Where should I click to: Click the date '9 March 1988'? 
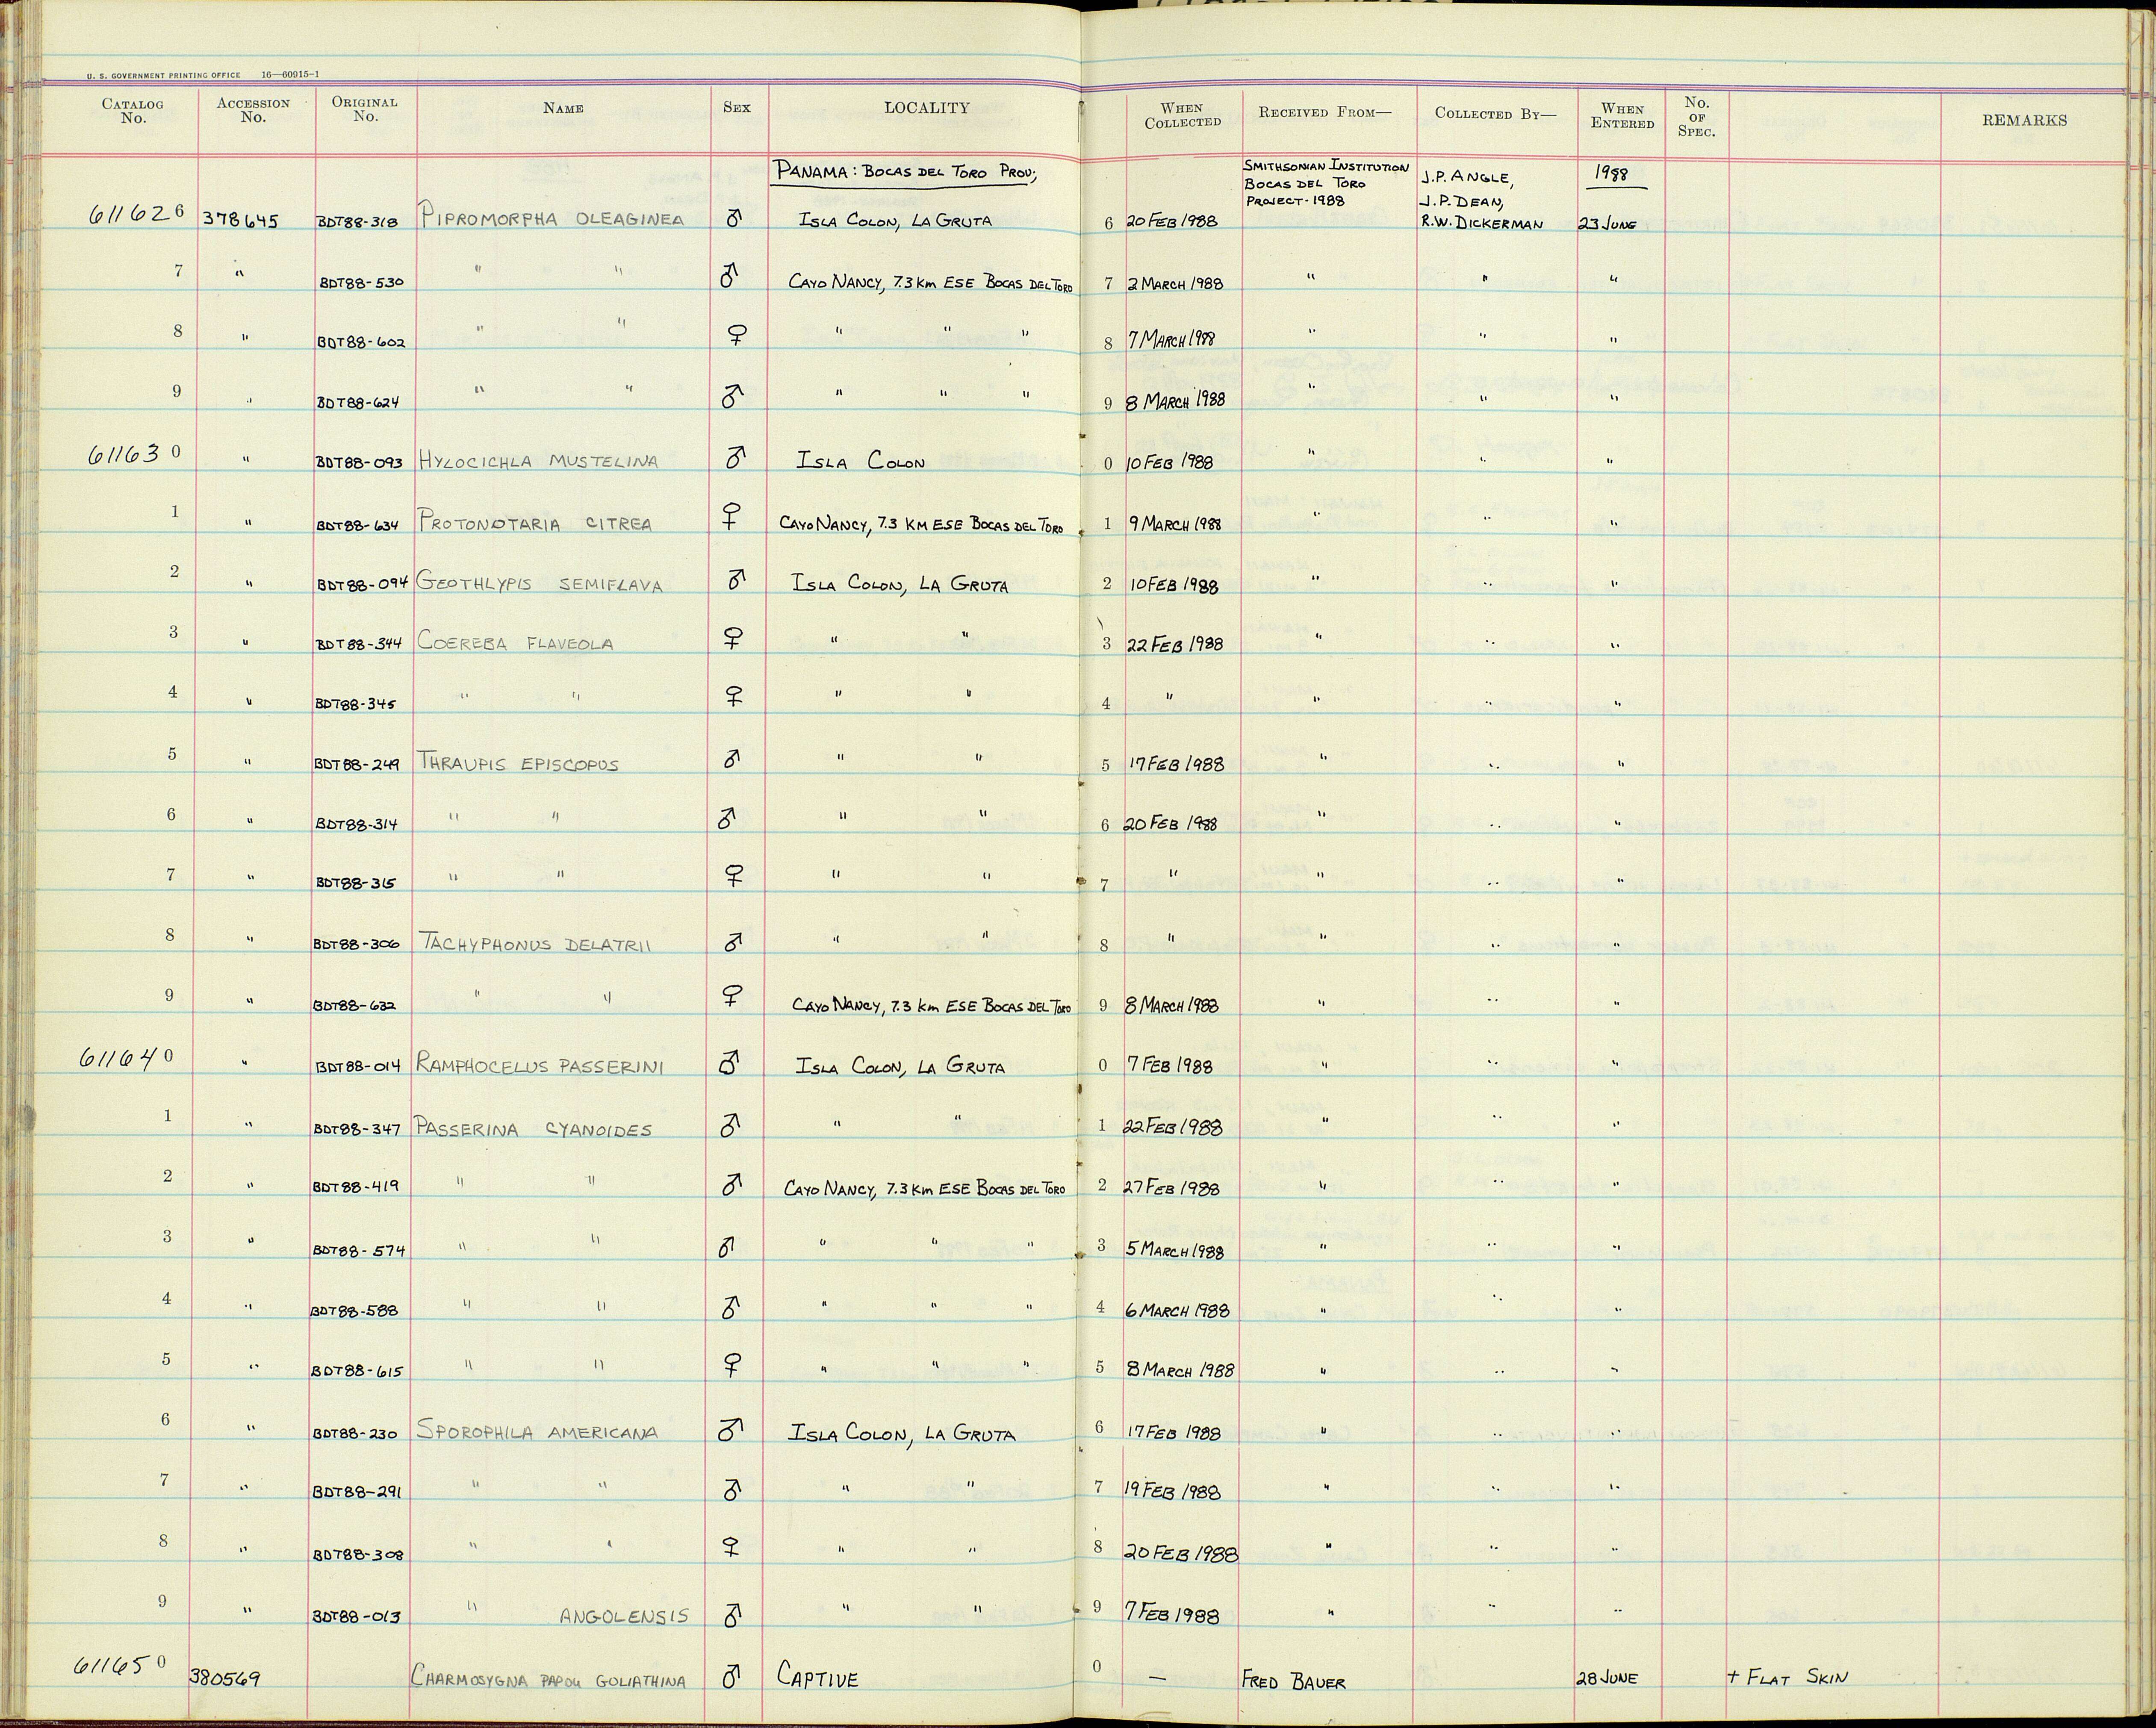click(1175, 524)
